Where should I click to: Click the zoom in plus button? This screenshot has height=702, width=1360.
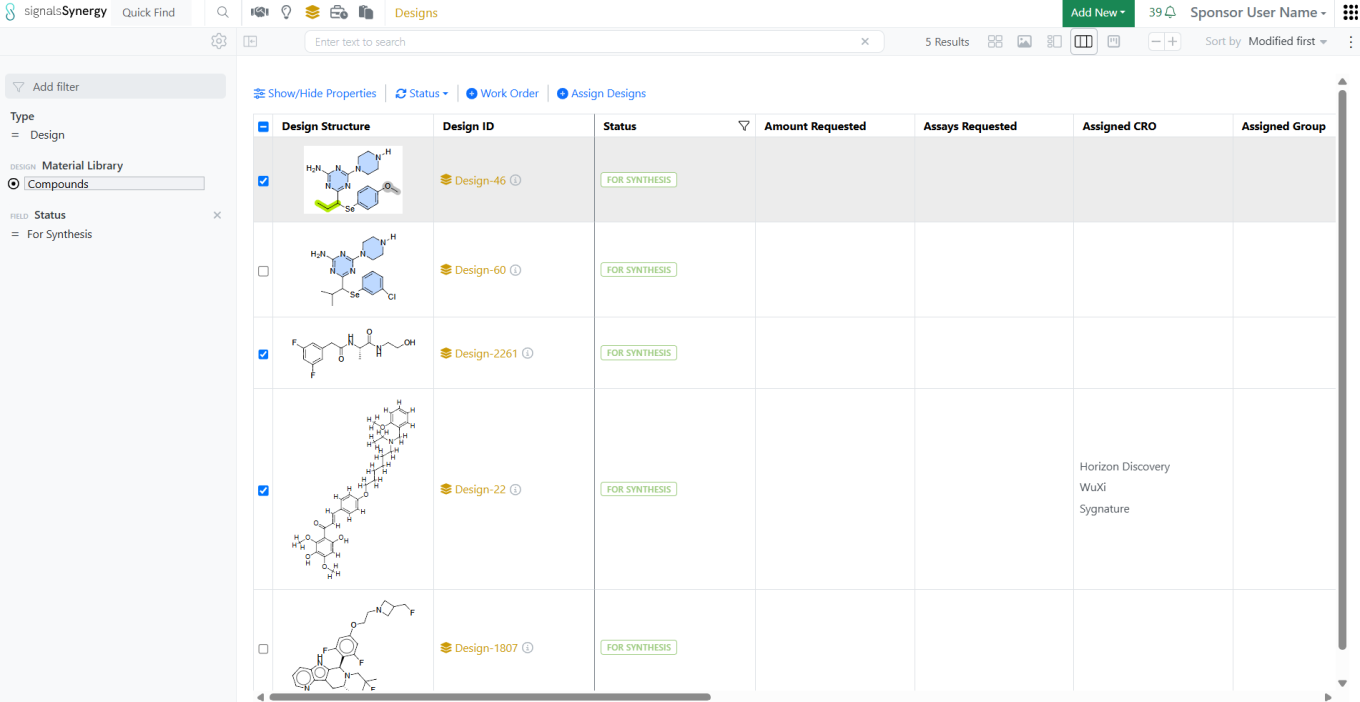coord(1173,42)
